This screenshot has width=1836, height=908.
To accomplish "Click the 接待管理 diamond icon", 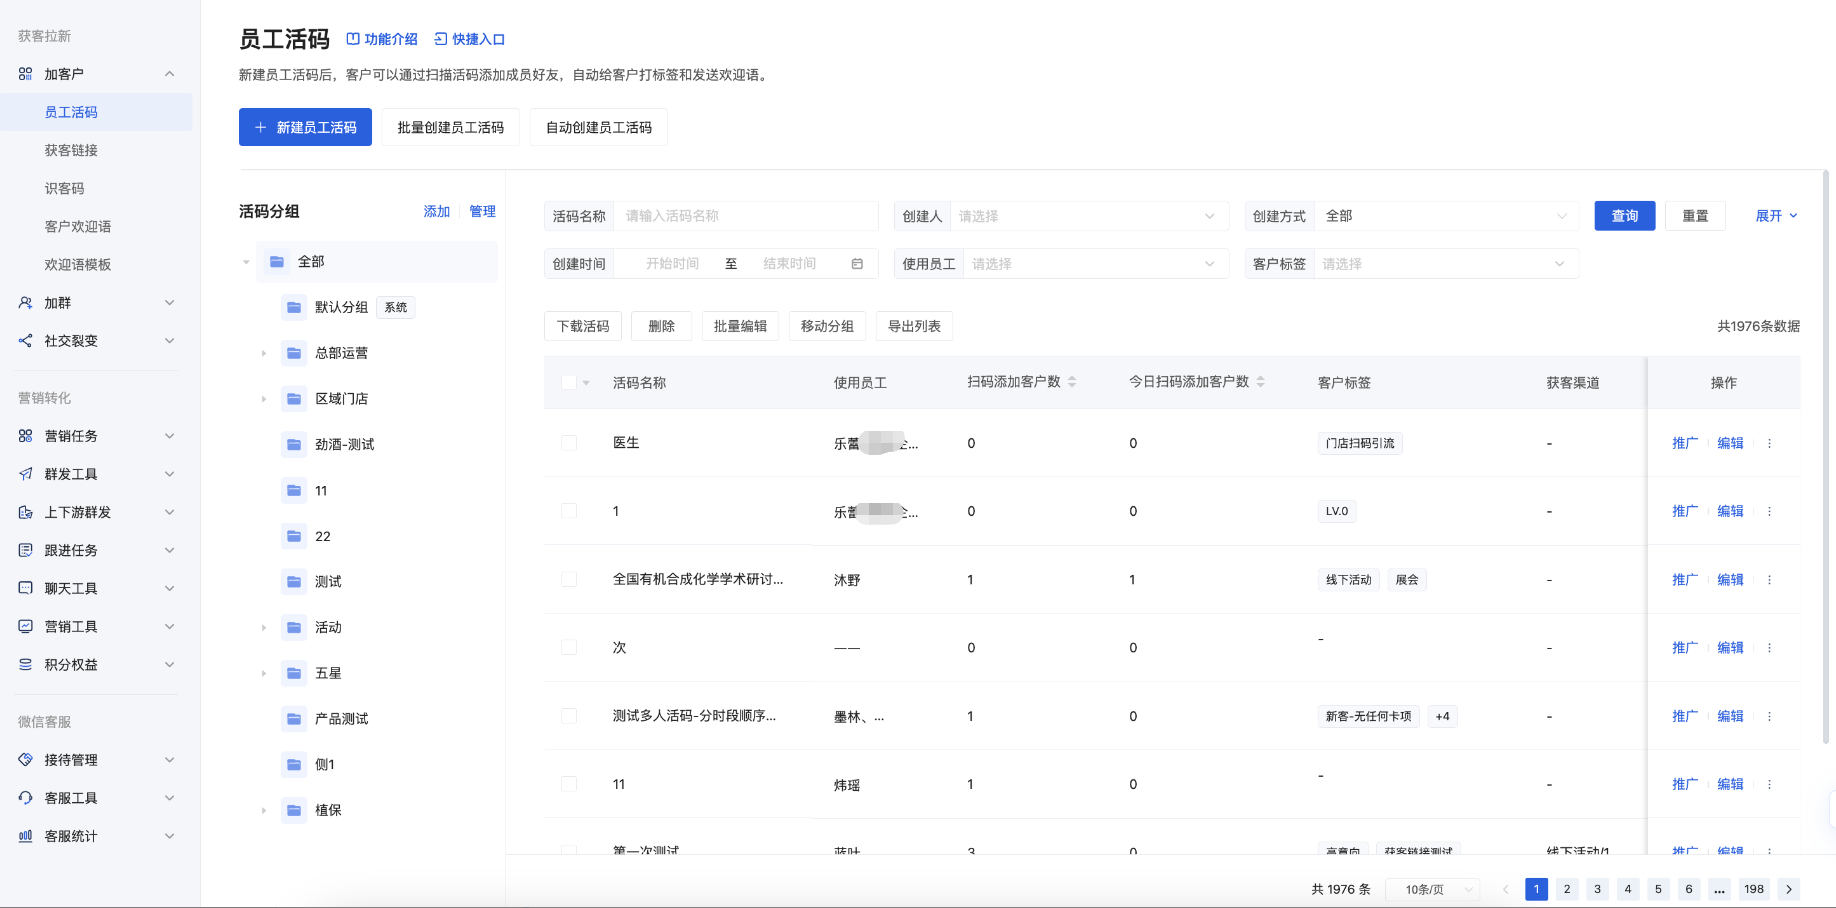I will (26, 760).
